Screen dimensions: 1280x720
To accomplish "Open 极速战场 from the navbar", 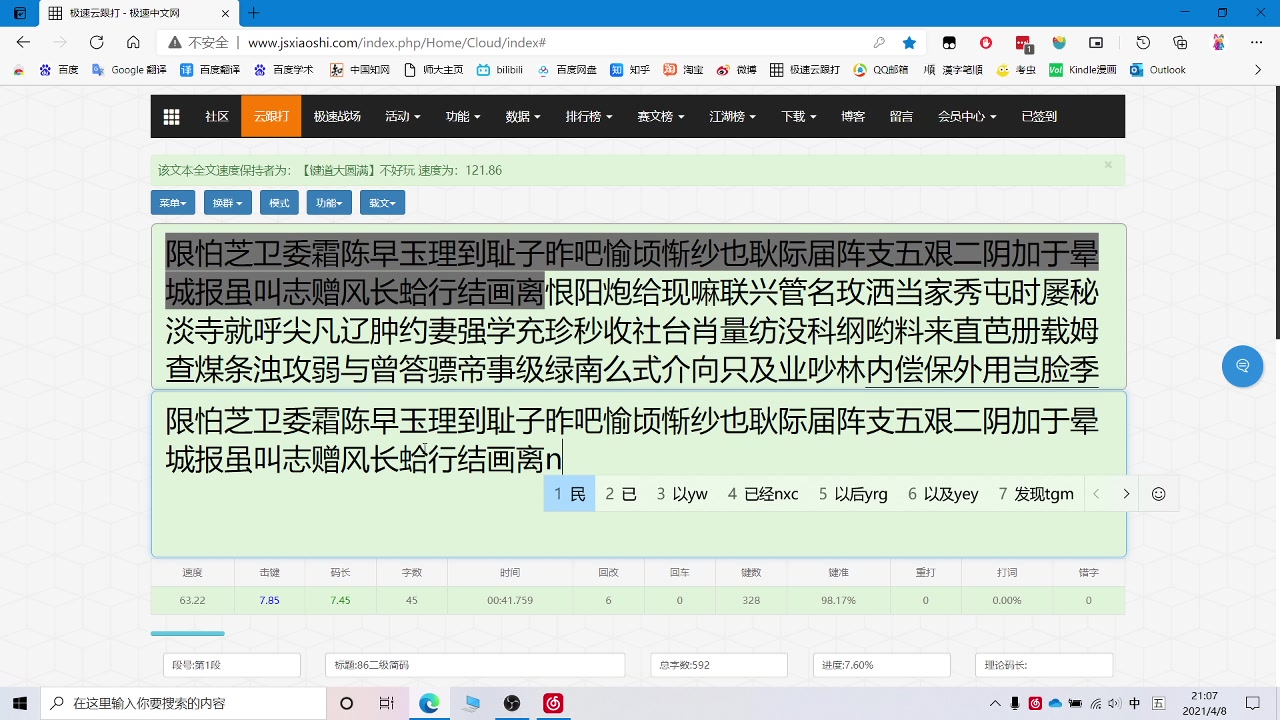I will (x=337, y=116).
